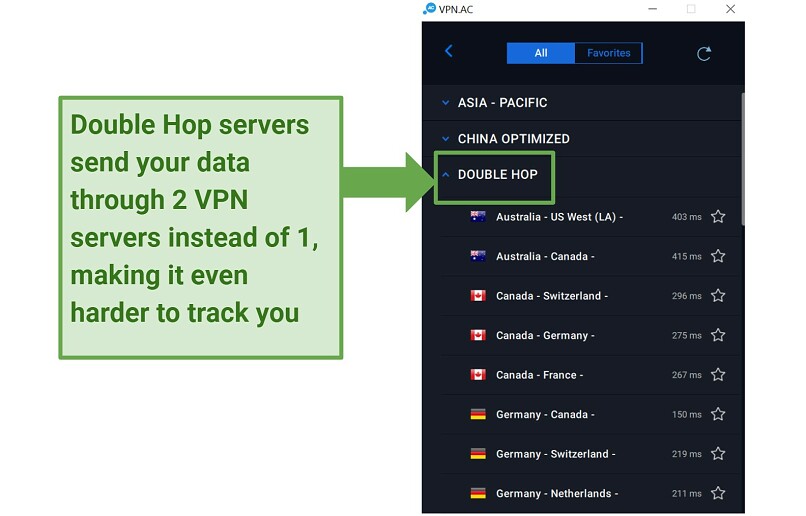Click the German flag beside Germany - Netherlands
Viewport: 806px width, 516px height.
478,493
